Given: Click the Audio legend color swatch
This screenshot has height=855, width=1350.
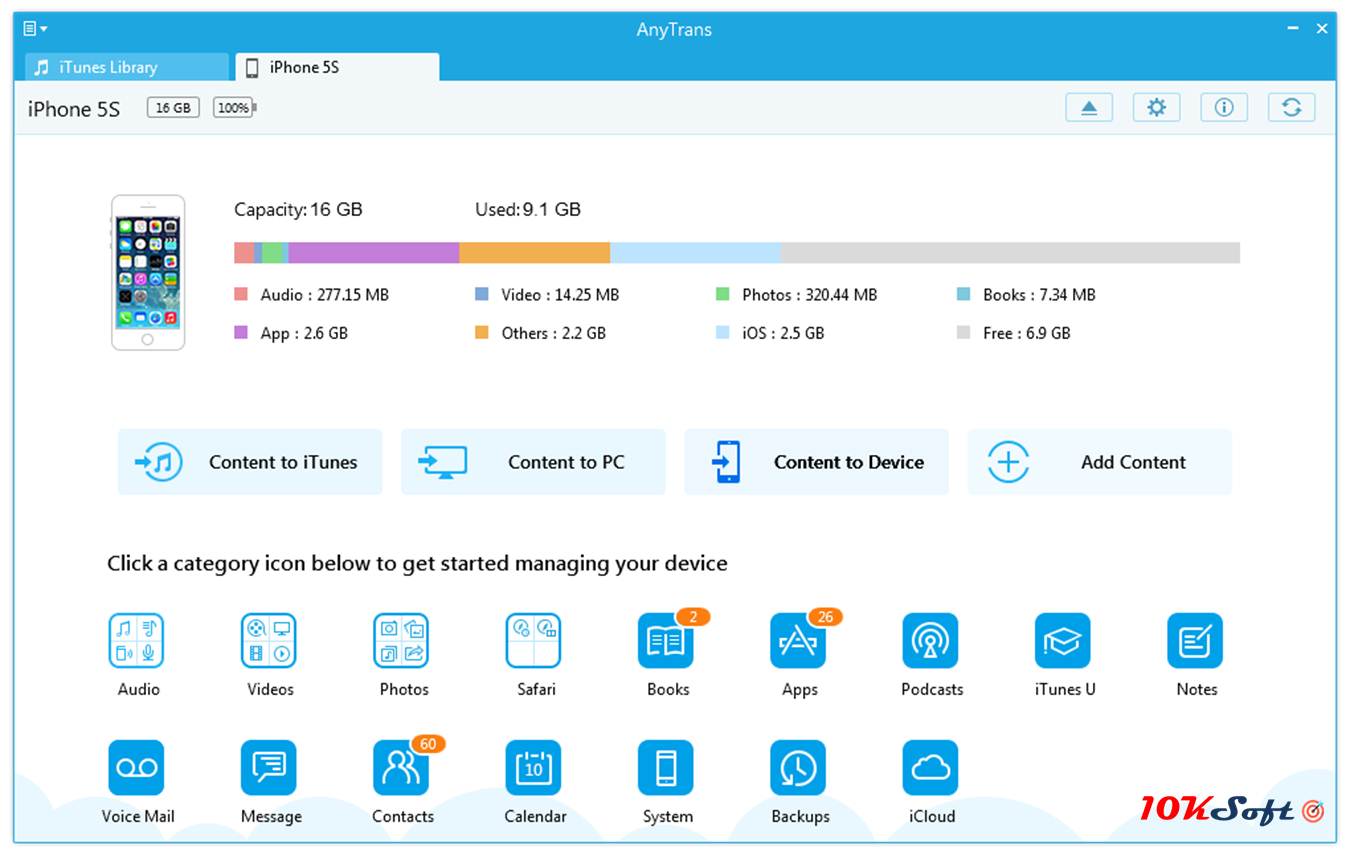Looking at the screenshot, I should pos(241,294).
